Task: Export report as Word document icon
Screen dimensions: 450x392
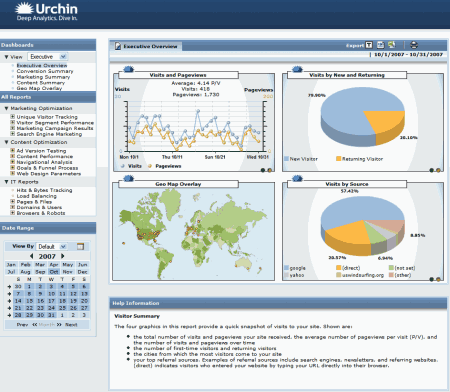Action: tap(380, 45)
